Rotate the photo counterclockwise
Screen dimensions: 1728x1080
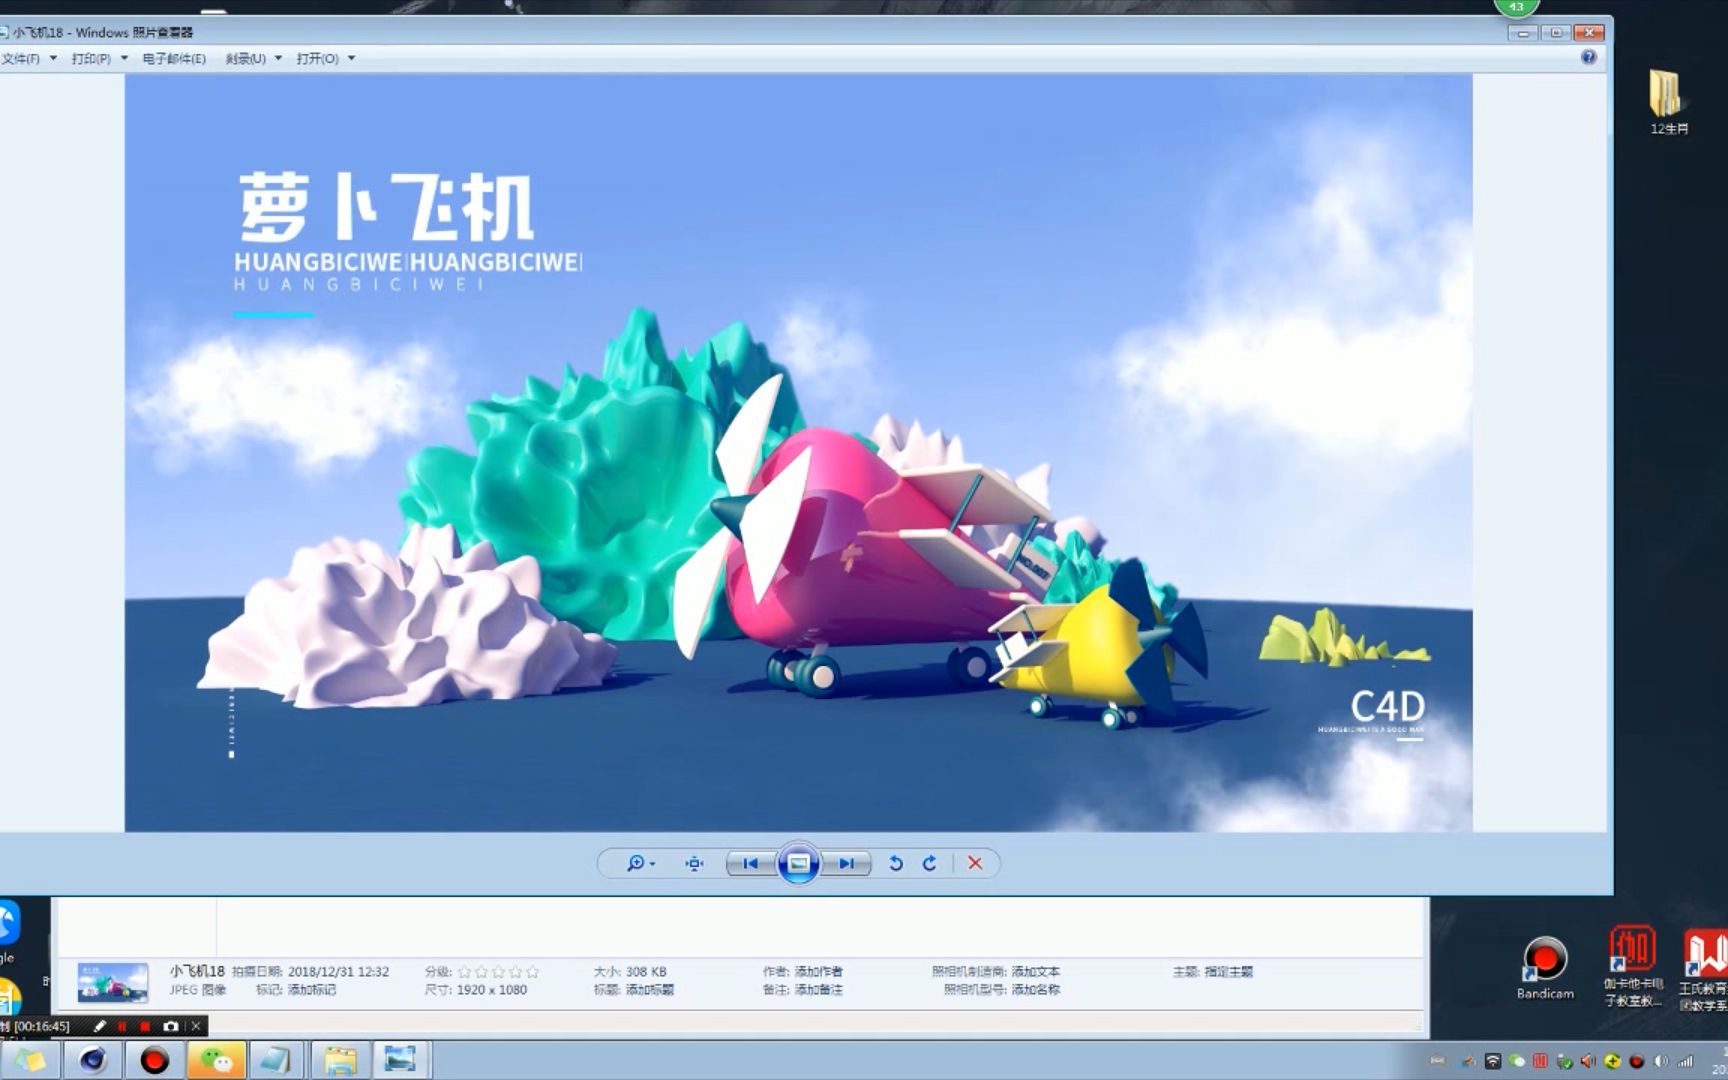(x=896, y=863)
